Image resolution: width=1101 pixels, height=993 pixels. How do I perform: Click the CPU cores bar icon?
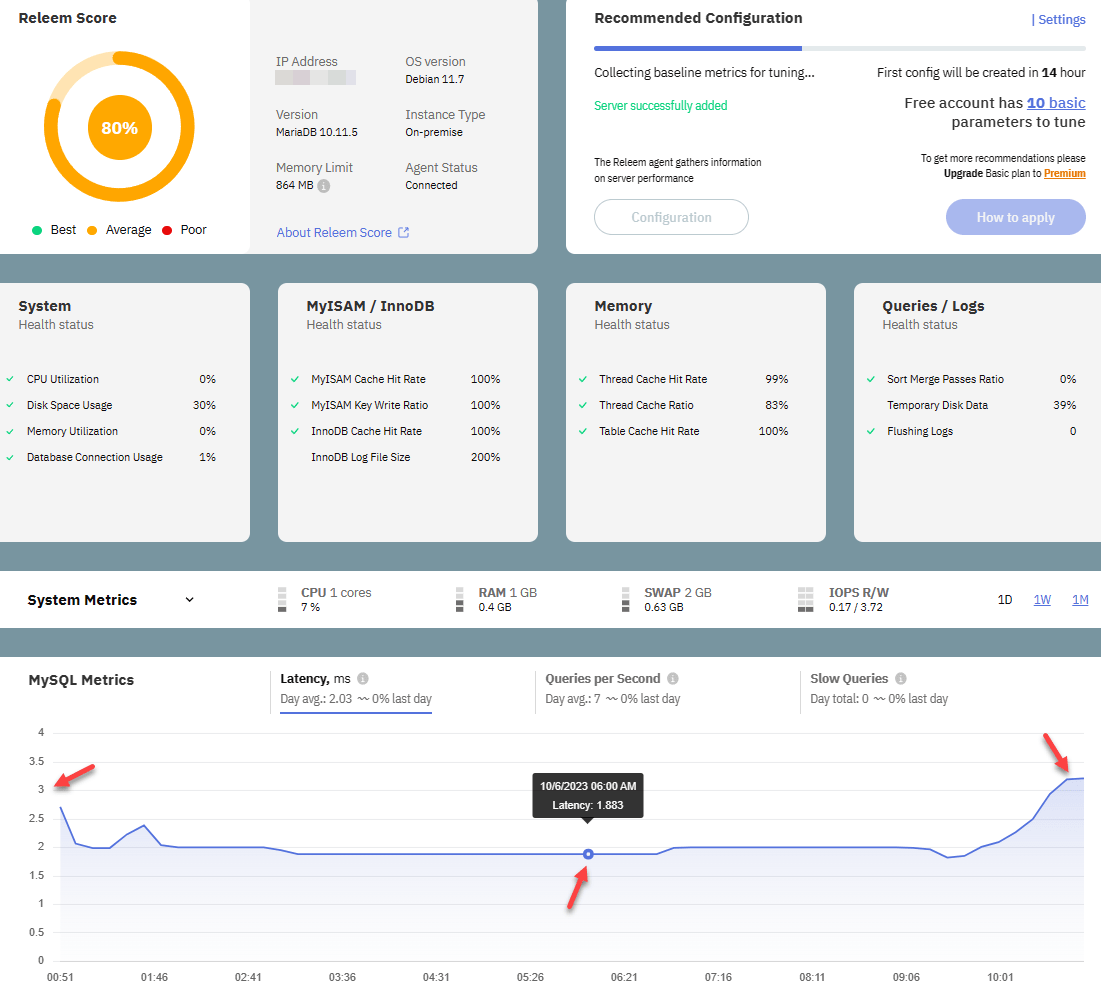tap(282, 600)
